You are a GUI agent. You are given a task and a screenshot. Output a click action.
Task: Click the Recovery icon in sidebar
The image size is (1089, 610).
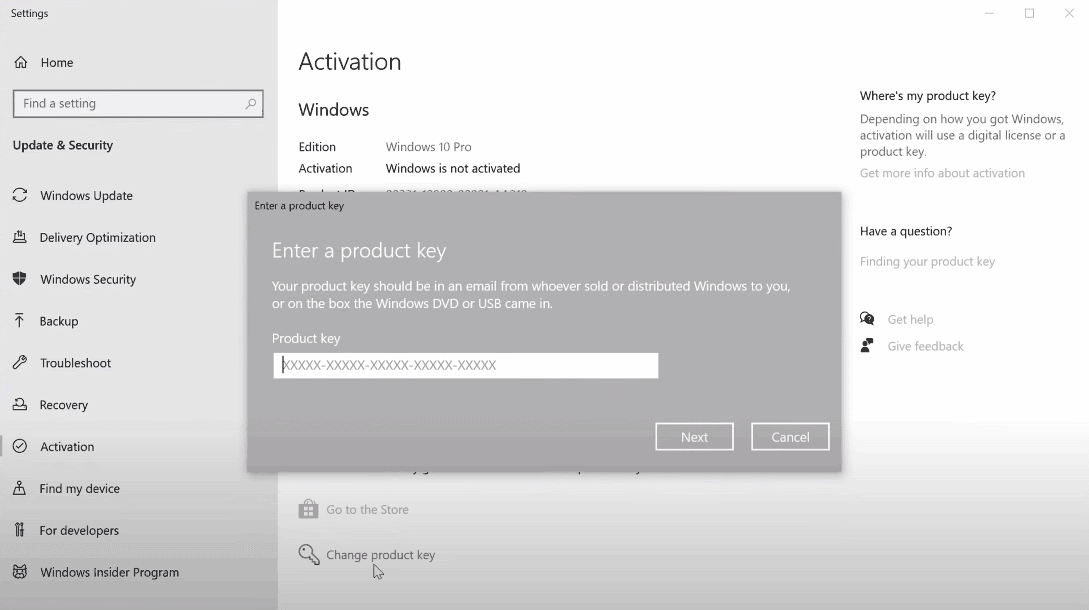point(20,404)
